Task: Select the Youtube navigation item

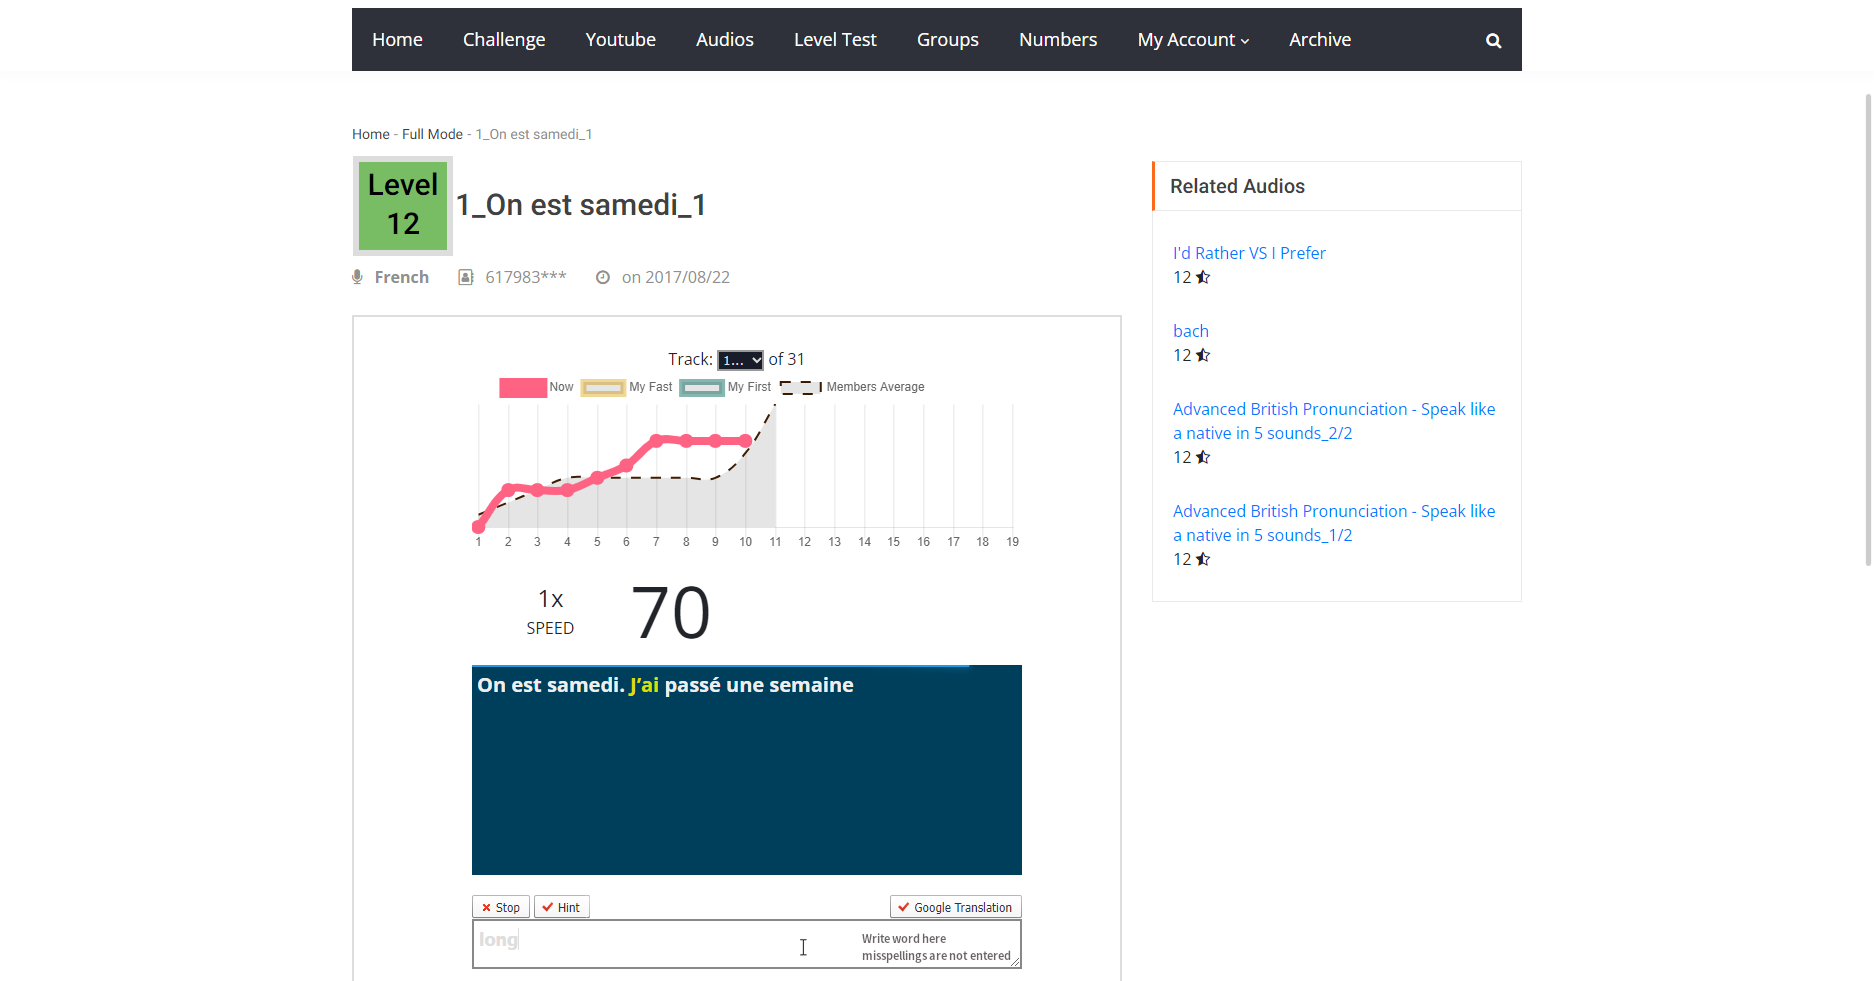Action: coord(620,39)
